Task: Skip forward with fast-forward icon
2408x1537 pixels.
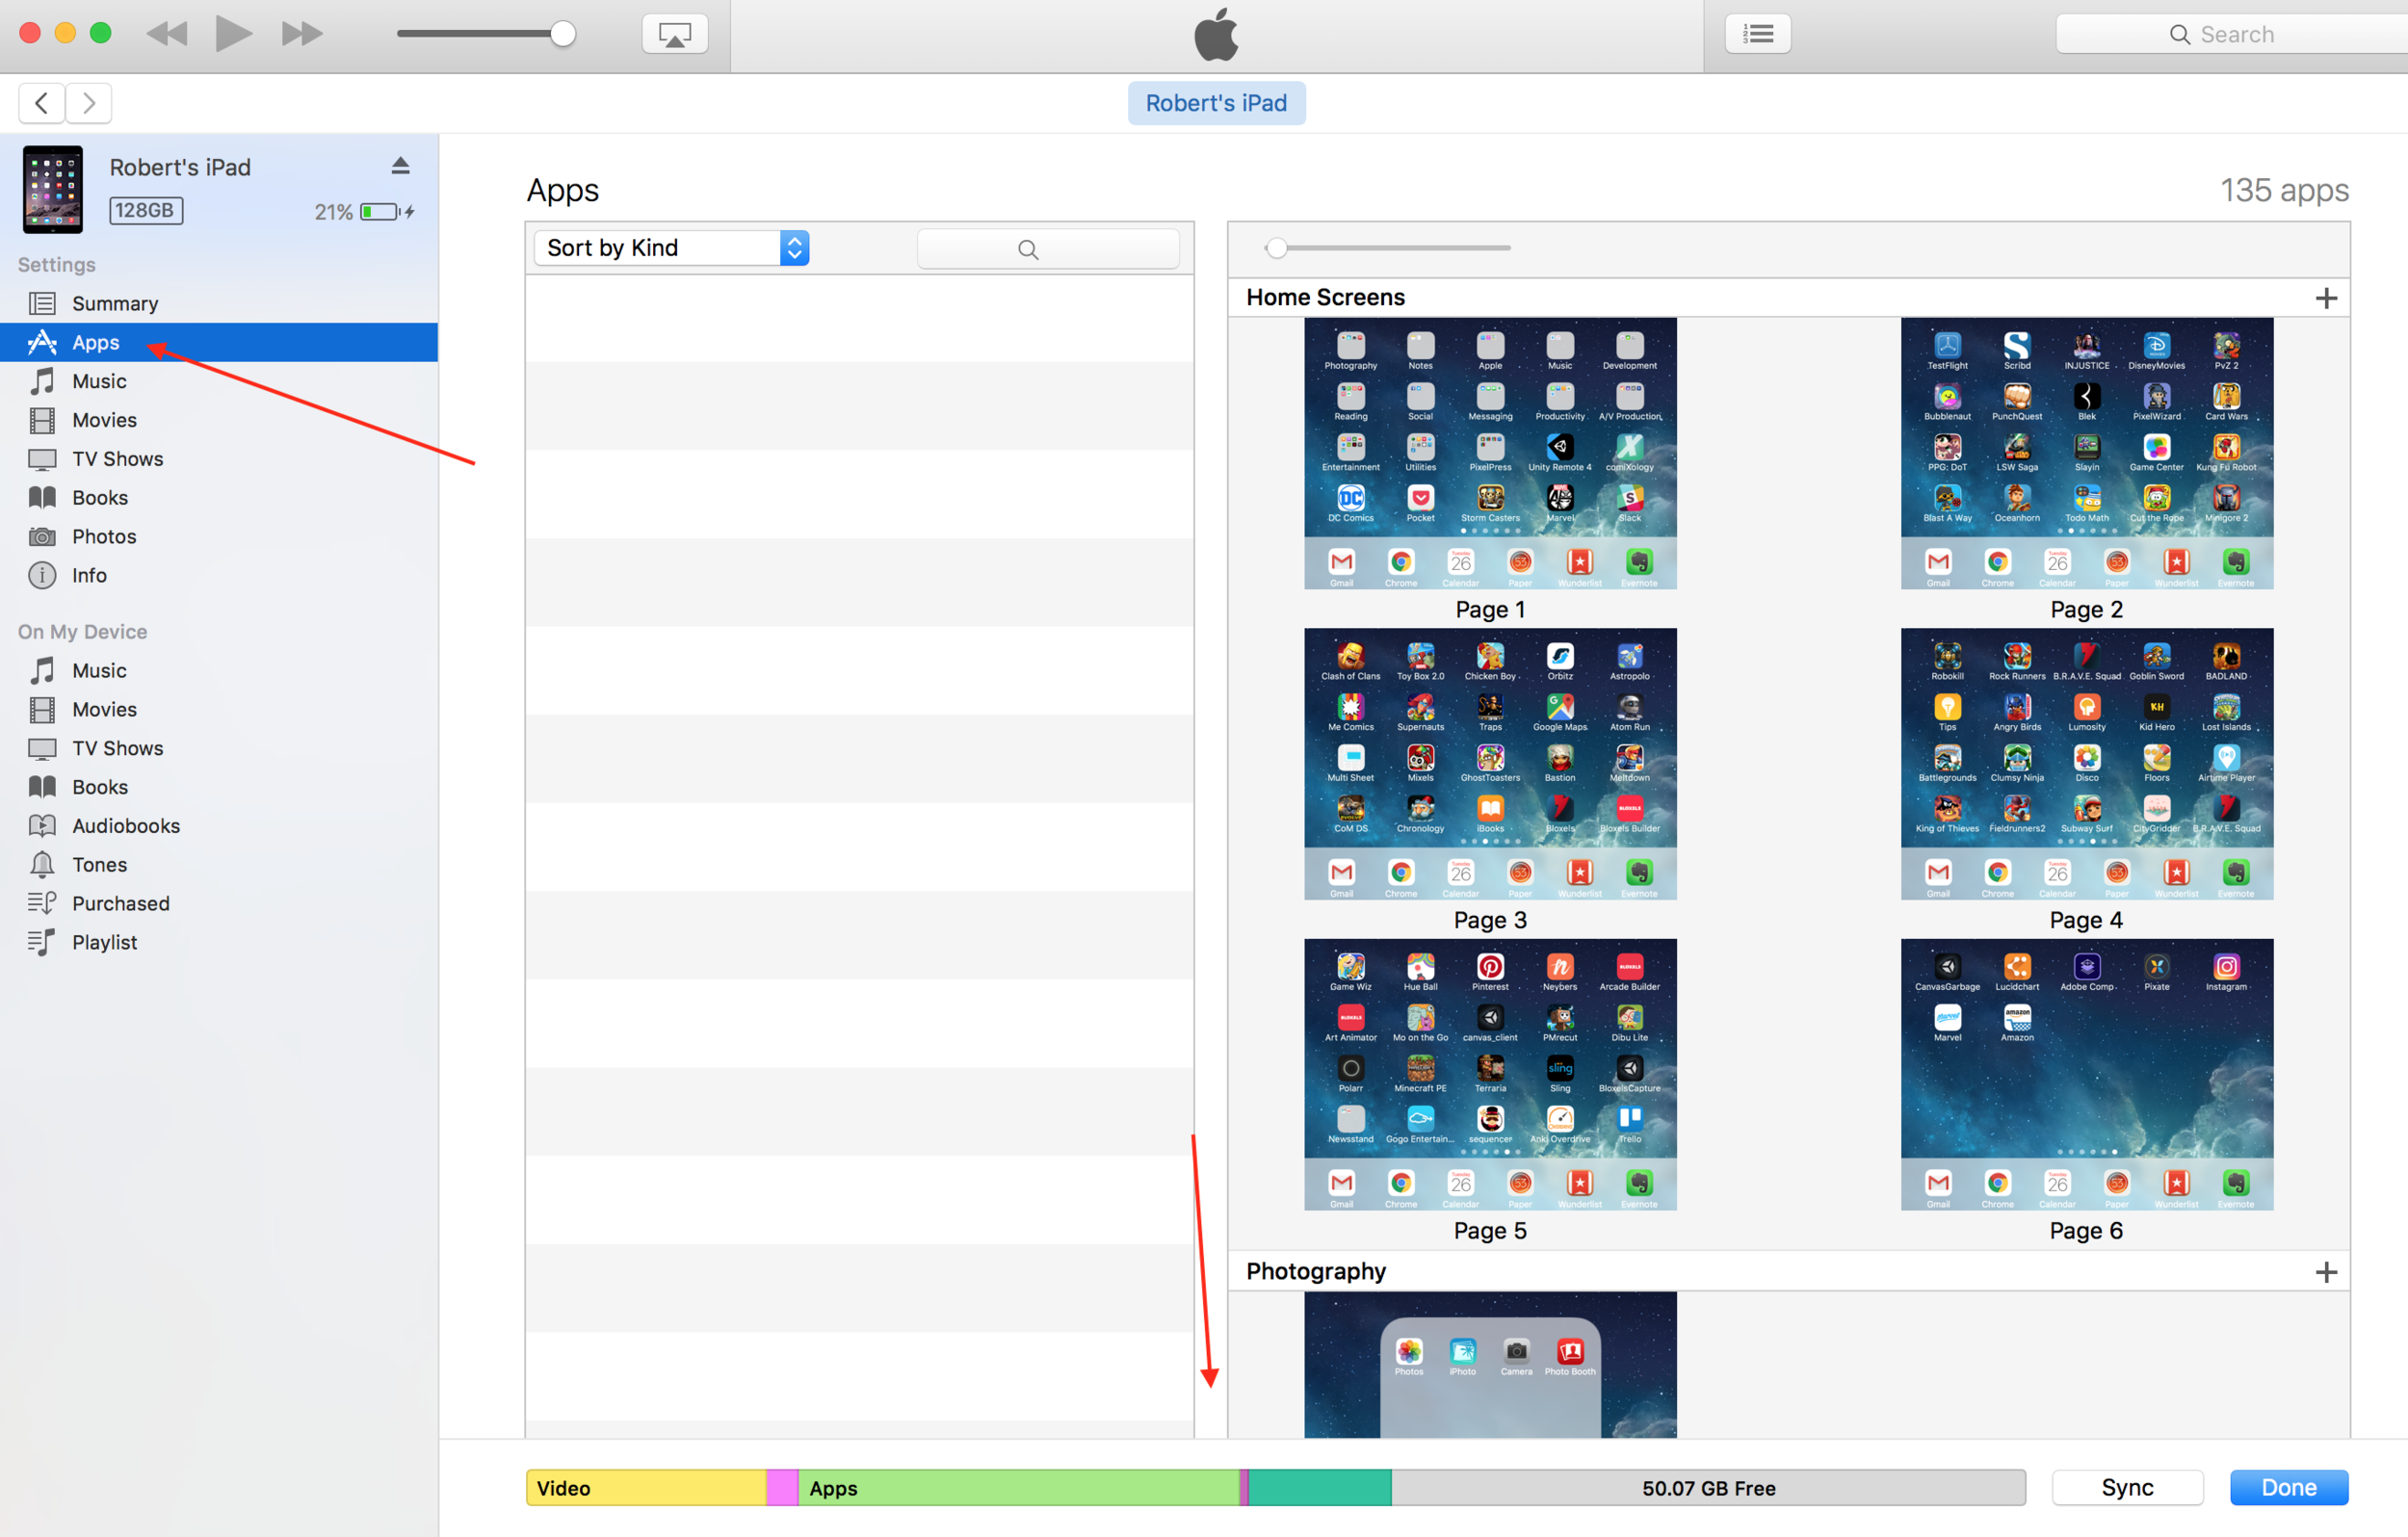Action: (x=301, y=34)
